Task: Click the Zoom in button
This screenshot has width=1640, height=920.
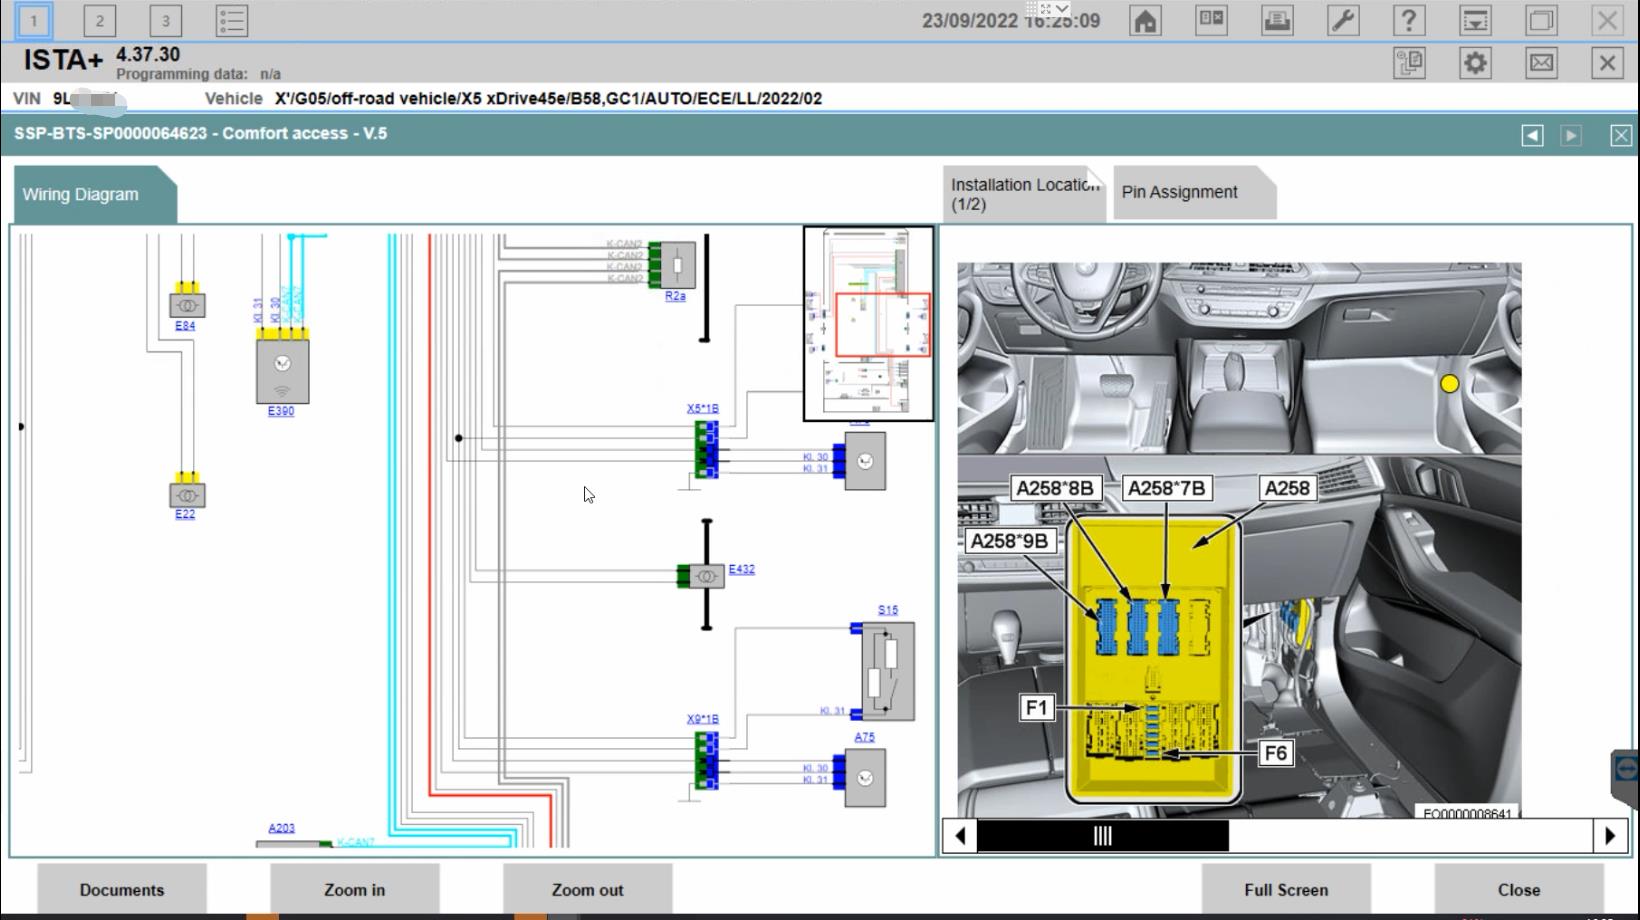Action: coord(354,889)
